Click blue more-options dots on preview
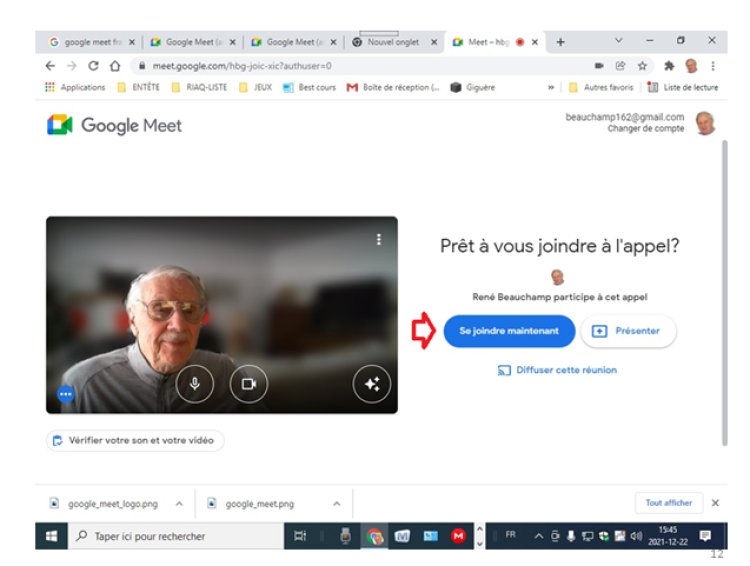 pyautogui.click(x=66, y=394)
